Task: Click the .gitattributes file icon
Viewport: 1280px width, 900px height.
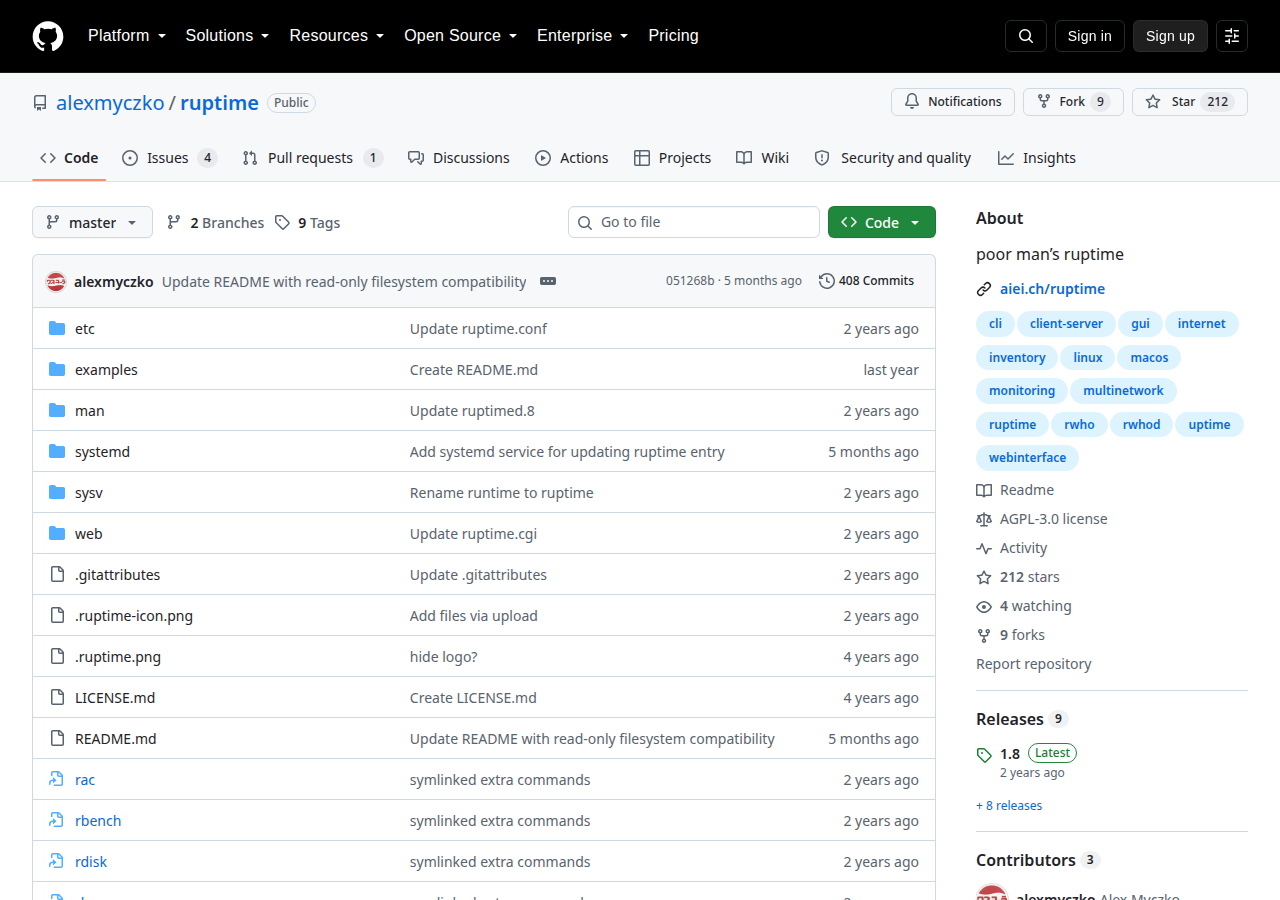Action: tap(57, 575)
